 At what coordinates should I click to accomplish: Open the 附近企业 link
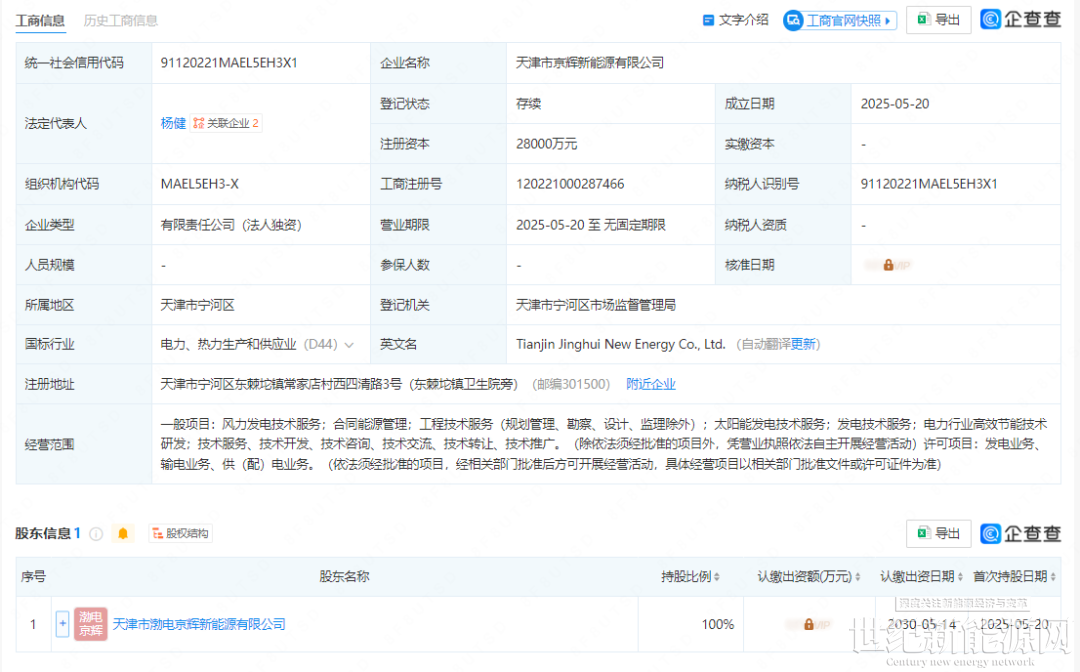[x=651, y=384]
